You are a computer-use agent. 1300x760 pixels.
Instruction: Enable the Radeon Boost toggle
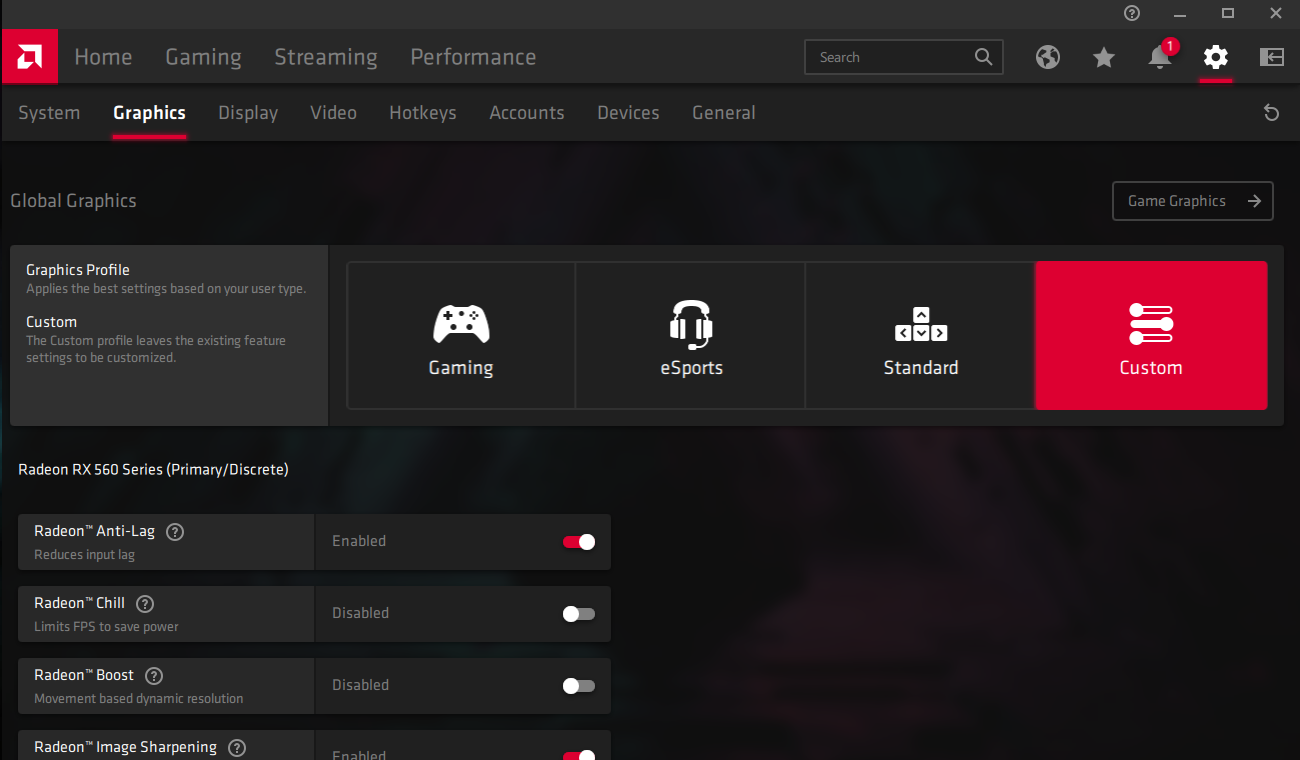579,686
